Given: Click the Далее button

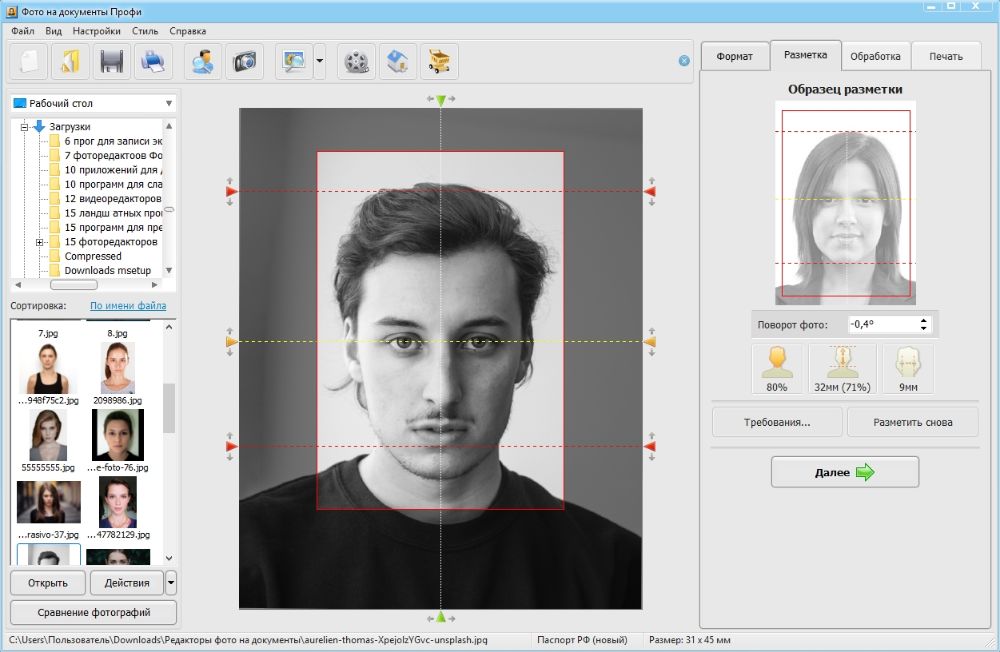Looking at the screenshot, I should 844,472.
